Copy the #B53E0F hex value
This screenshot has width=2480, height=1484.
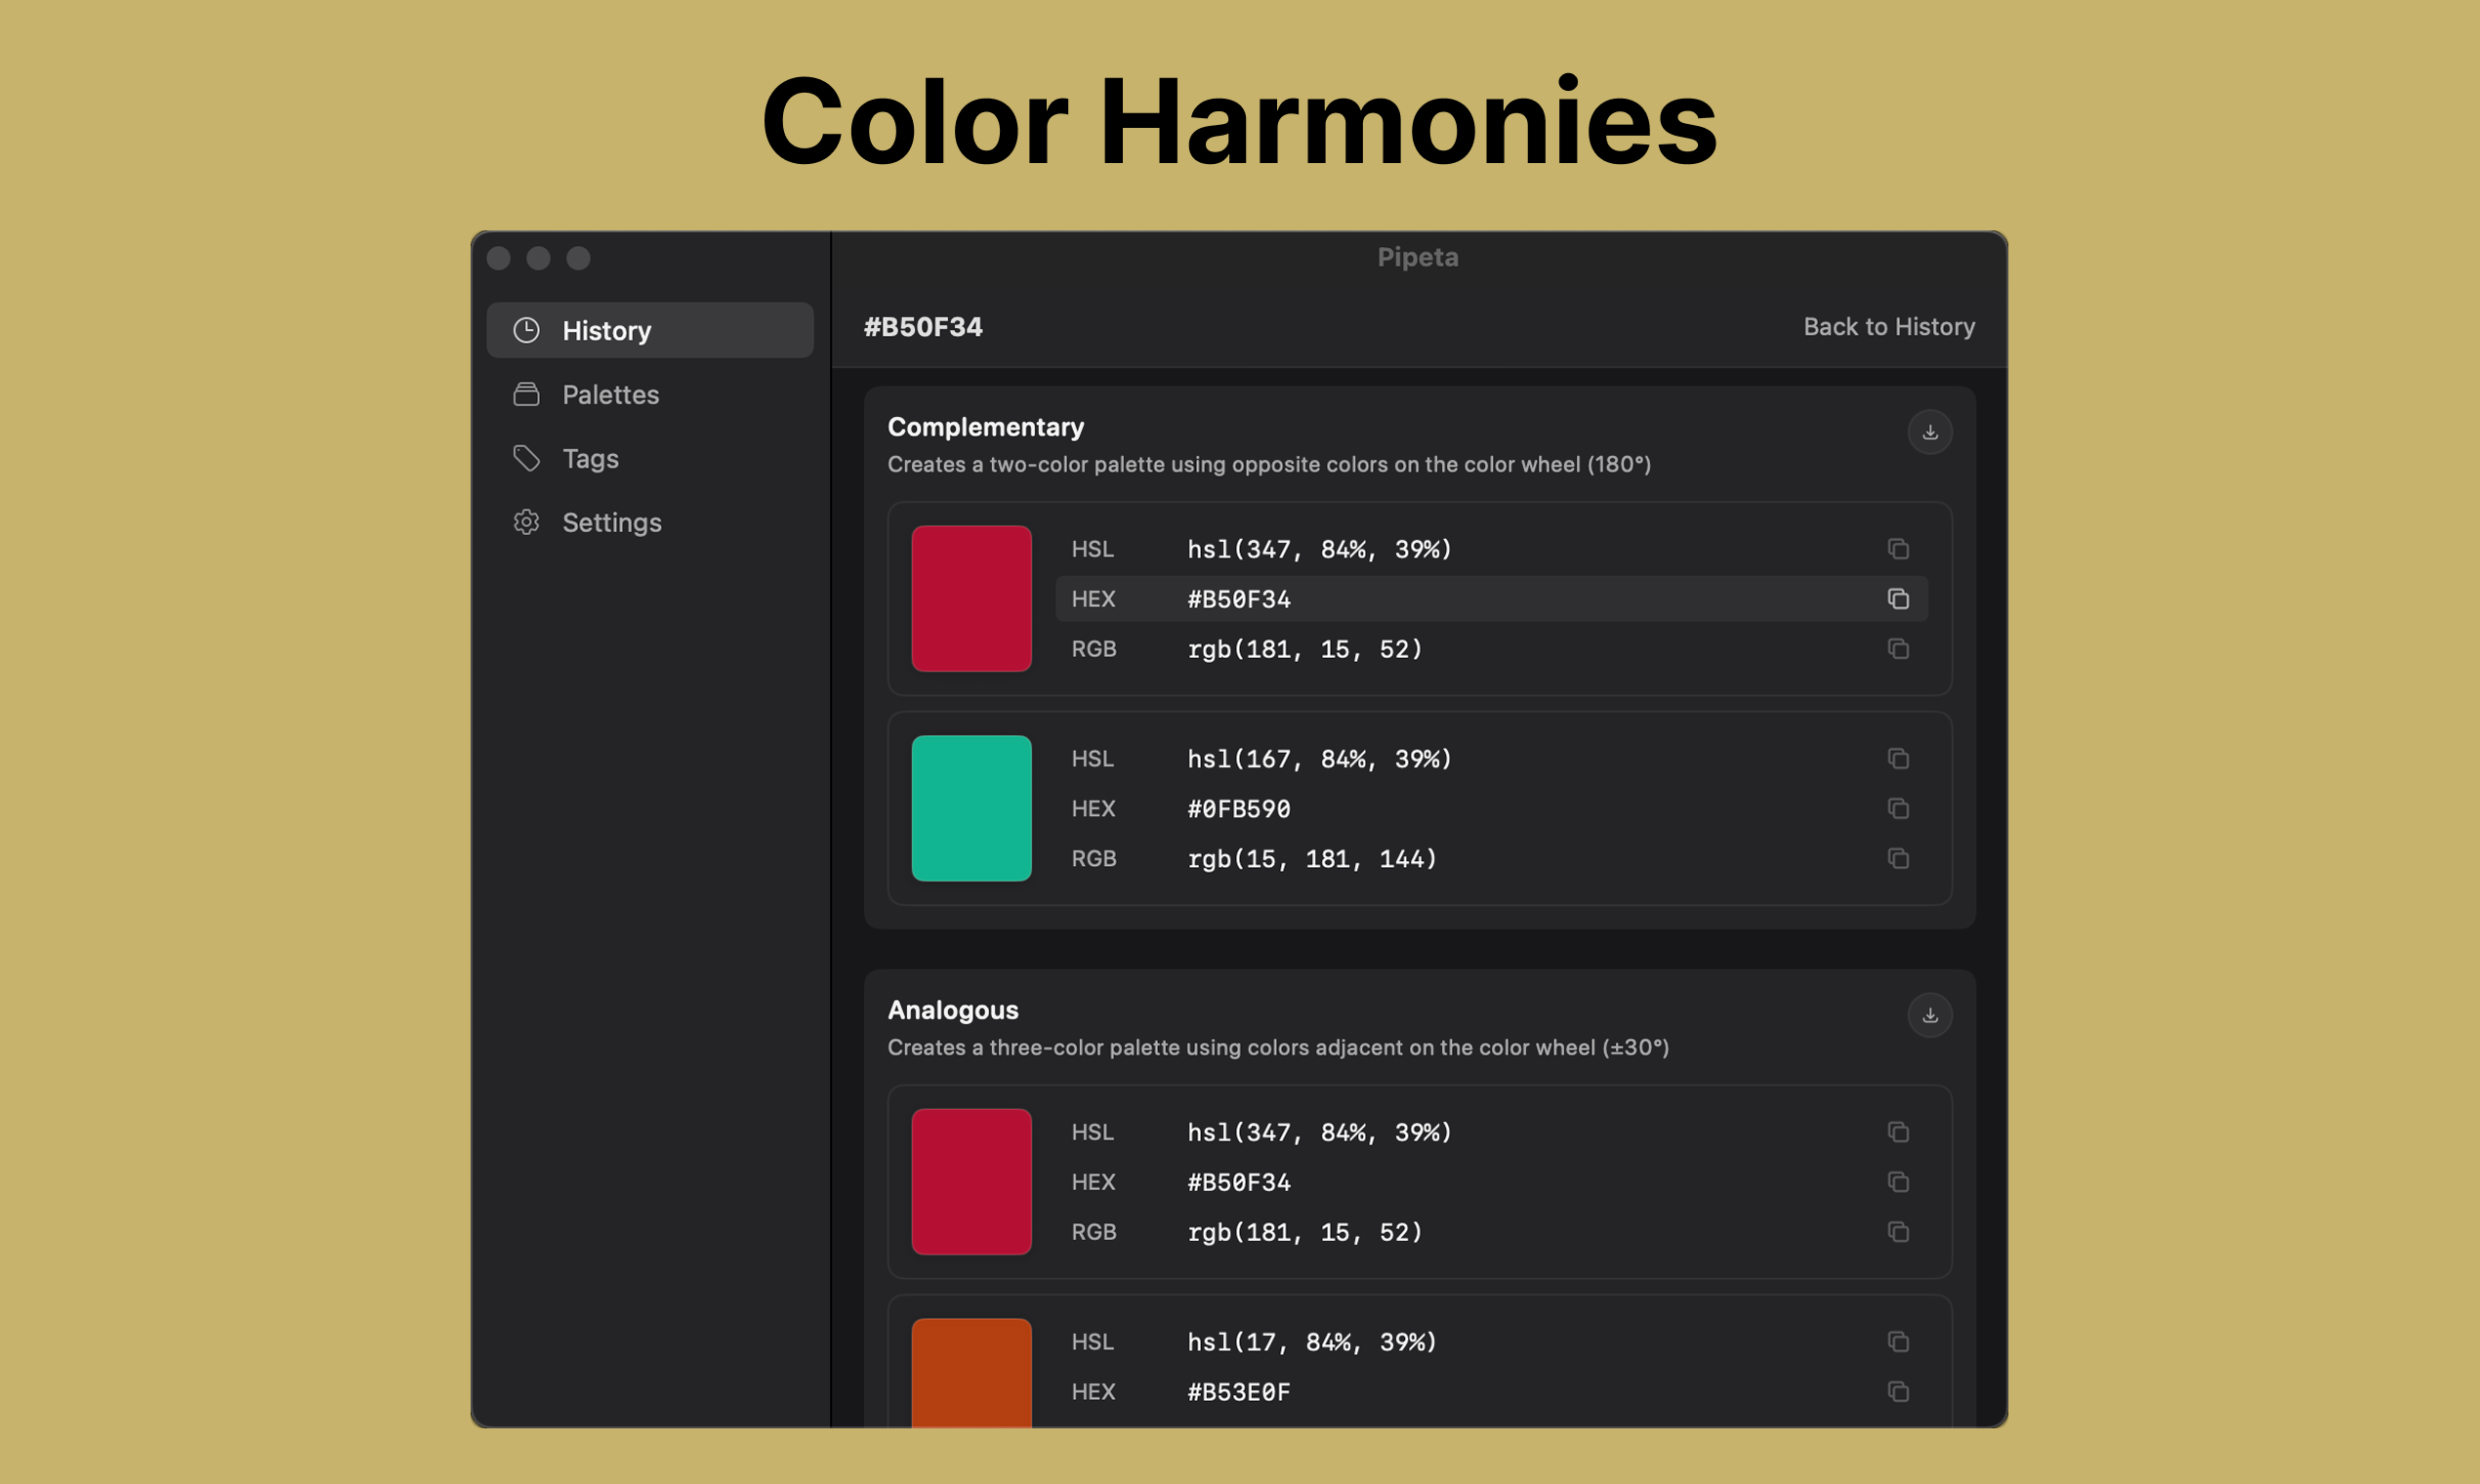click(x=1897, y=1392)
